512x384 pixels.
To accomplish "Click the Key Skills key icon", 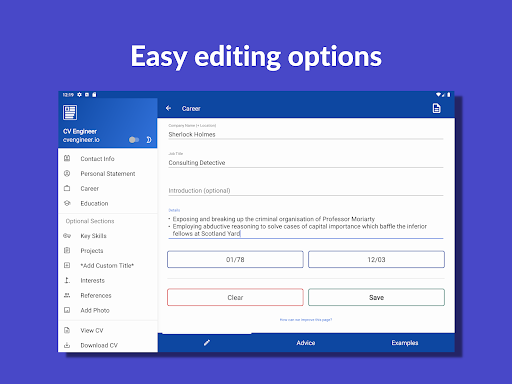I will (x=67, y=236).
